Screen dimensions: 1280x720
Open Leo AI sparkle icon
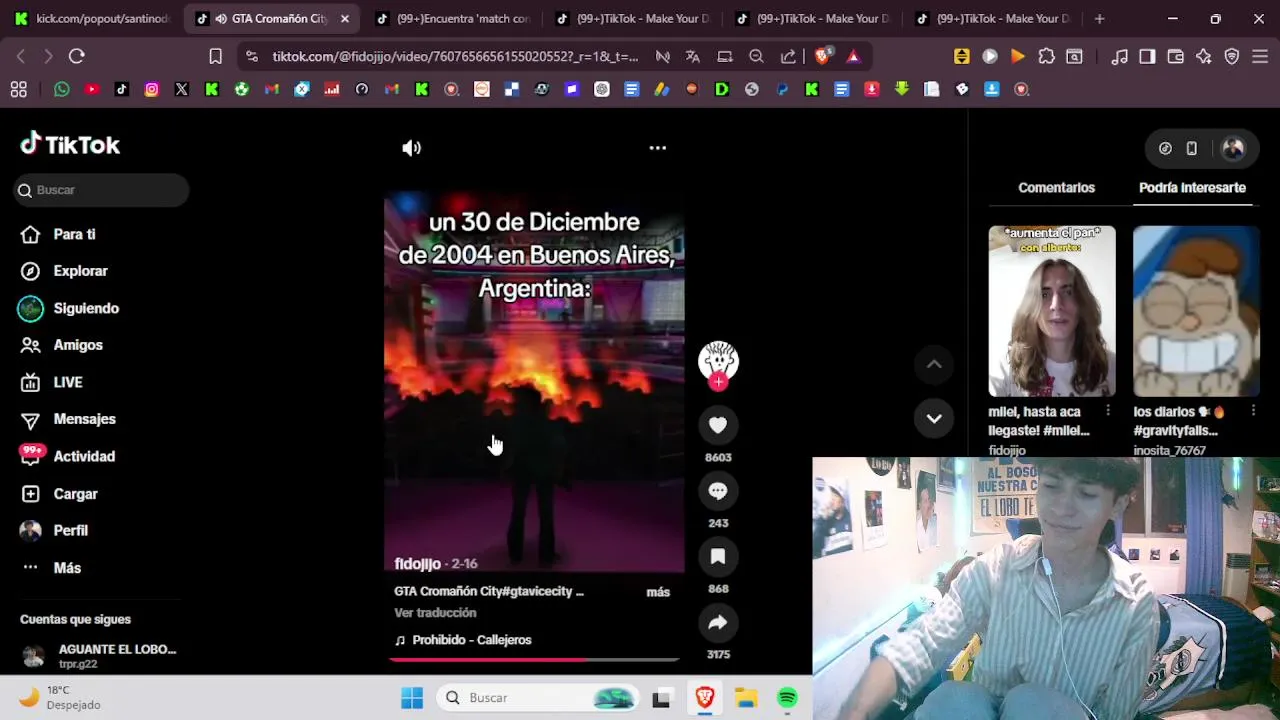coord(1203,57)
